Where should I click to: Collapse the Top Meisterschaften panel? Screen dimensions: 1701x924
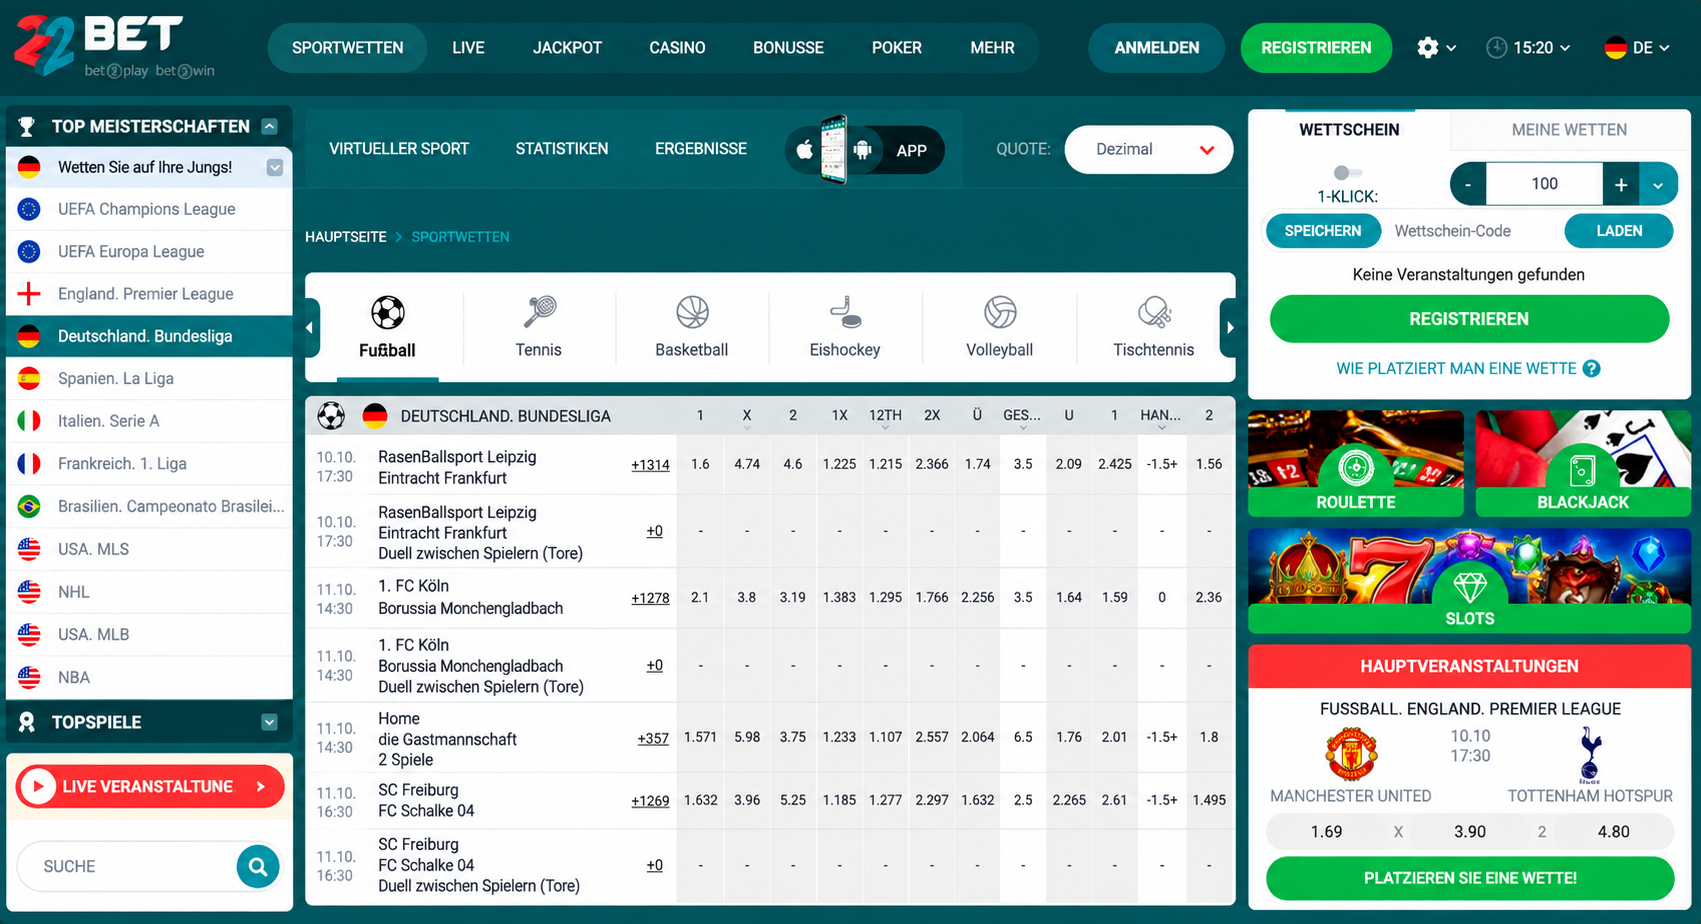click(x=269, y=126)
